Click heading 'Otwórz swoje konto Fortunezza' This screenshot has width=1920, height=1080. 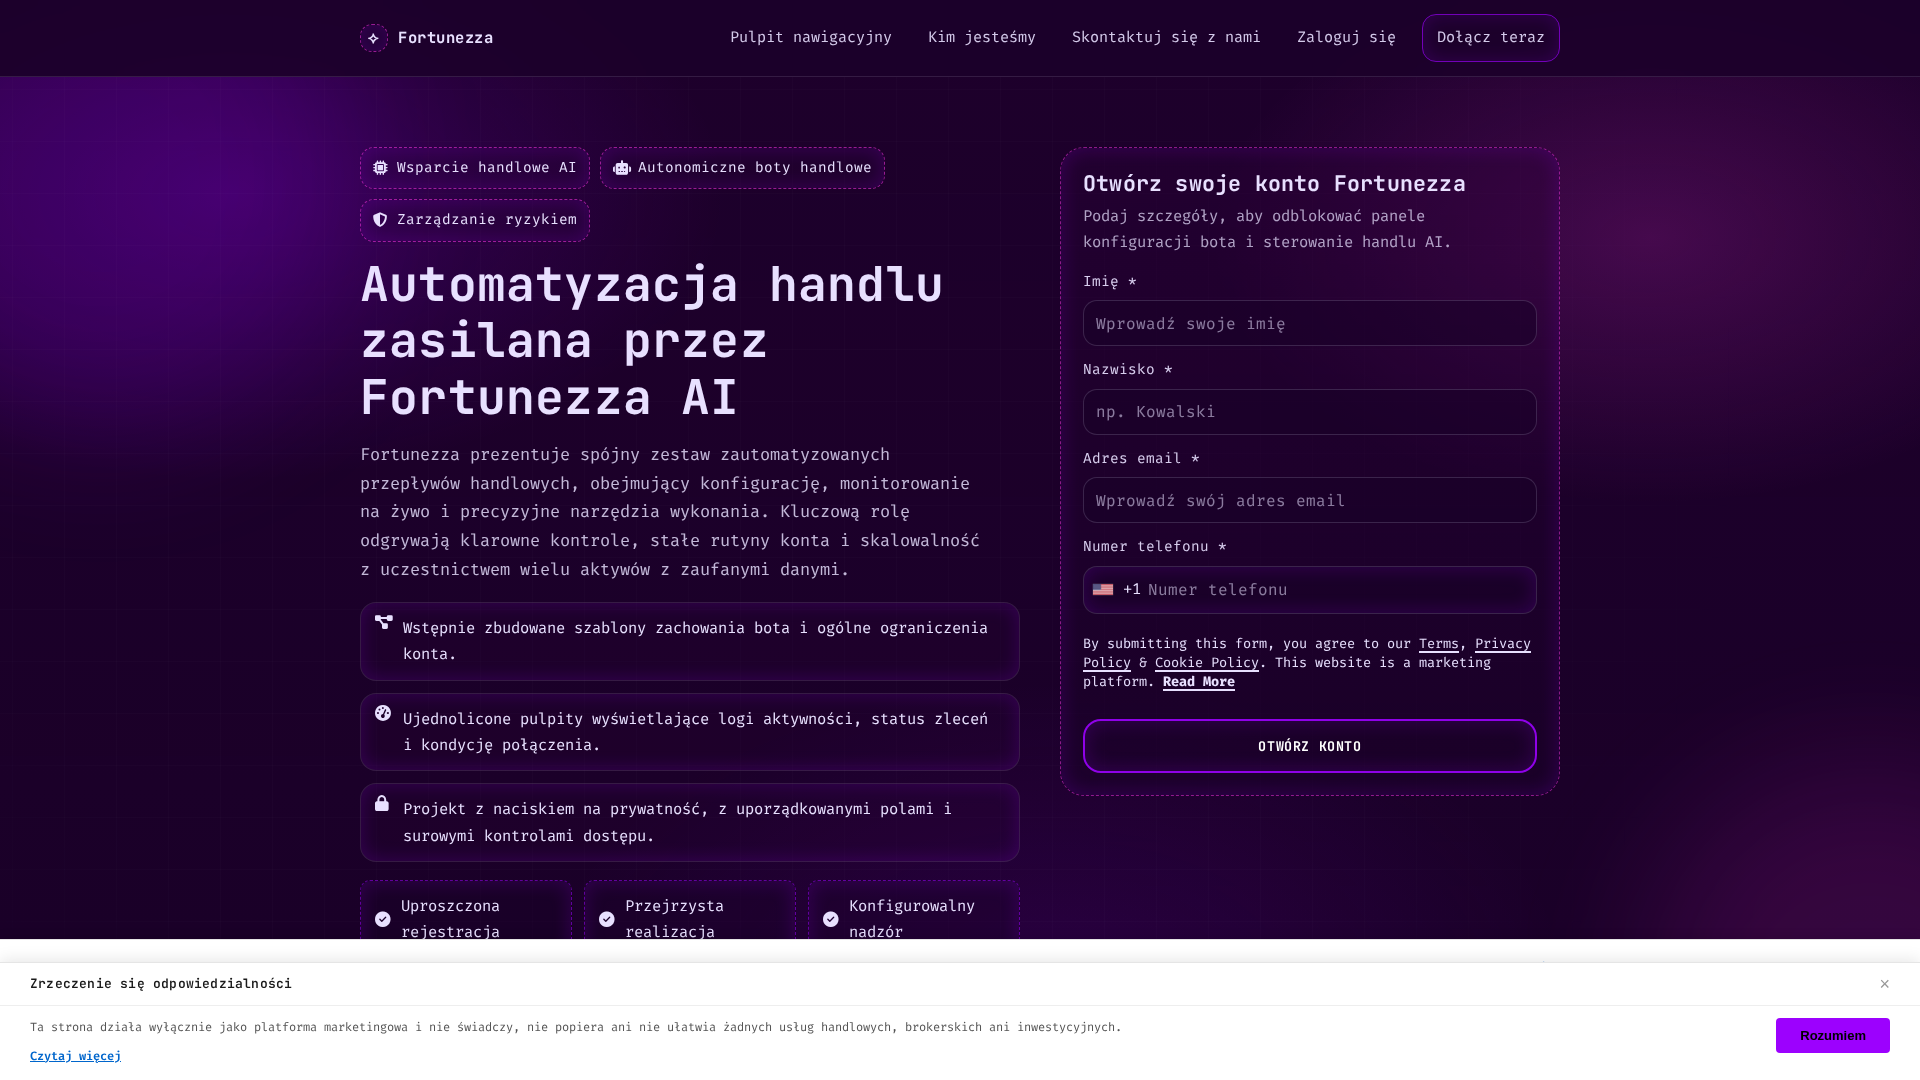pyautogui.click(x=1274, y=184)
